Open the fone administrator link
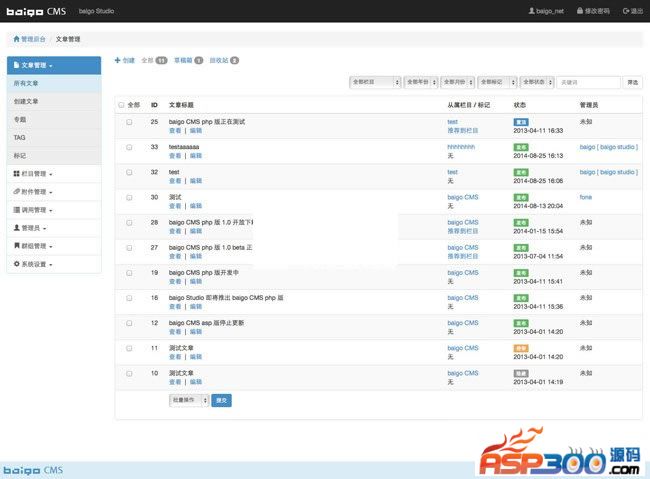 tap(585, 197)
